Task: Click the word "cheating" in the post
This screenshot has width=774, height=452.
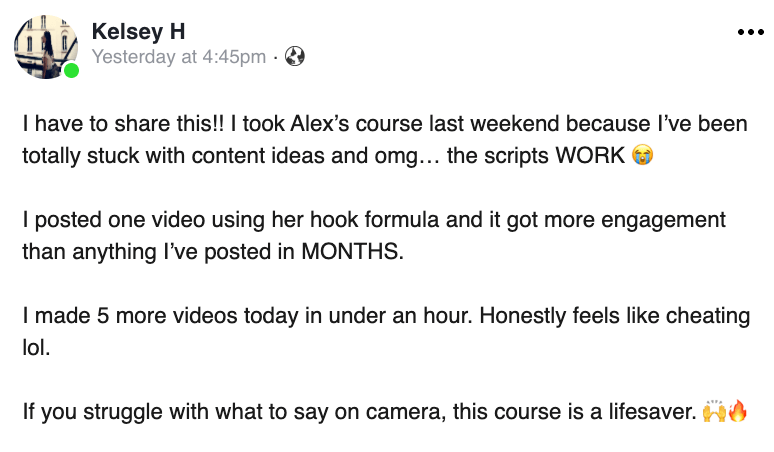Action: (709, 317)
